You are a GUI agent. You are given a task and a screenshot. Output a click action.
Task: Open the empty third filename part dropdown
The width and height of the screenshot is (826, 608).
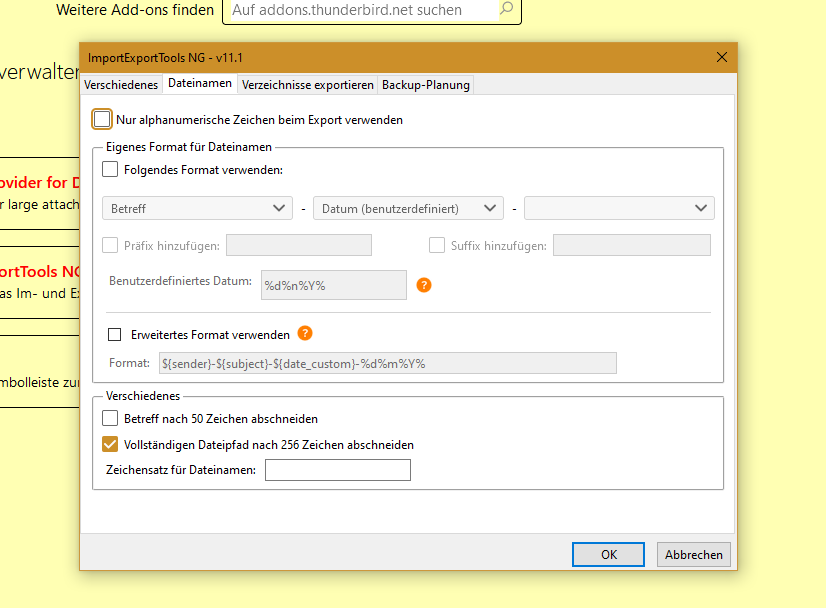coord(620,208)
